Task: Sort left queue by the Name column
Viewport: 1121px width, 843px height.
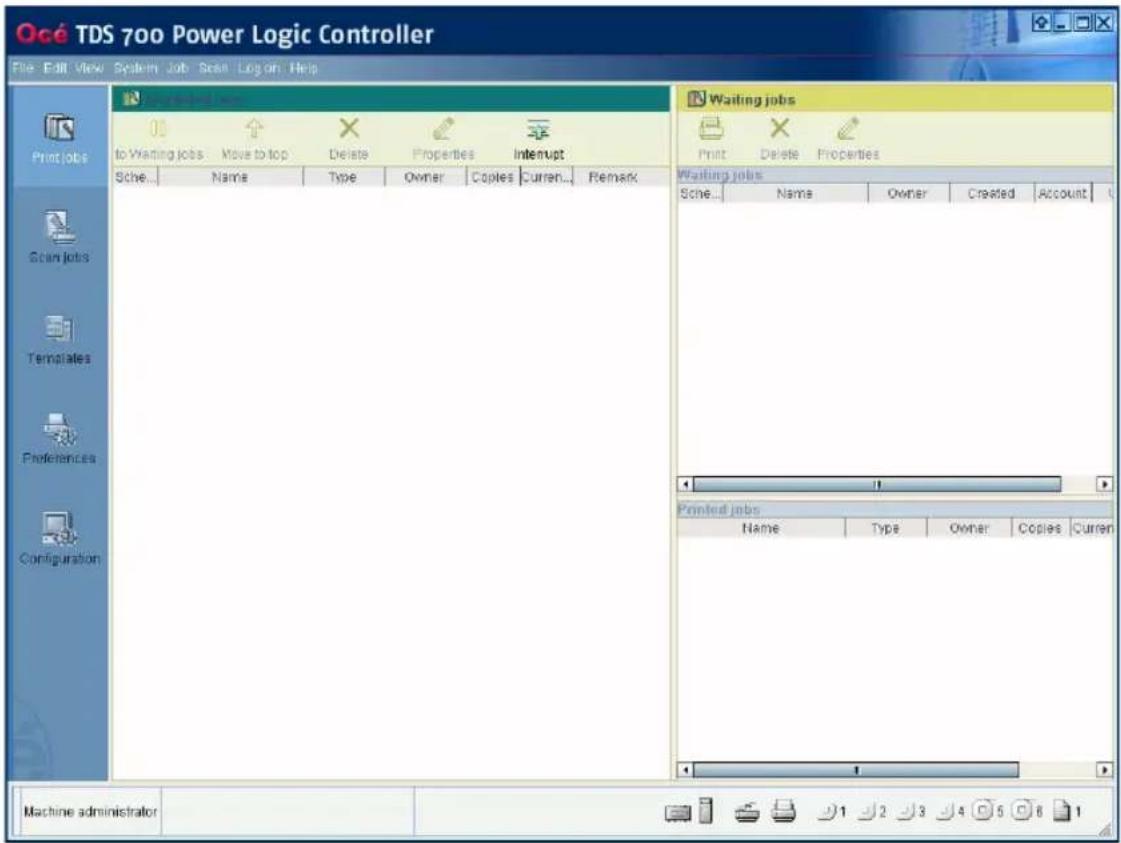Action: point(230,177)
